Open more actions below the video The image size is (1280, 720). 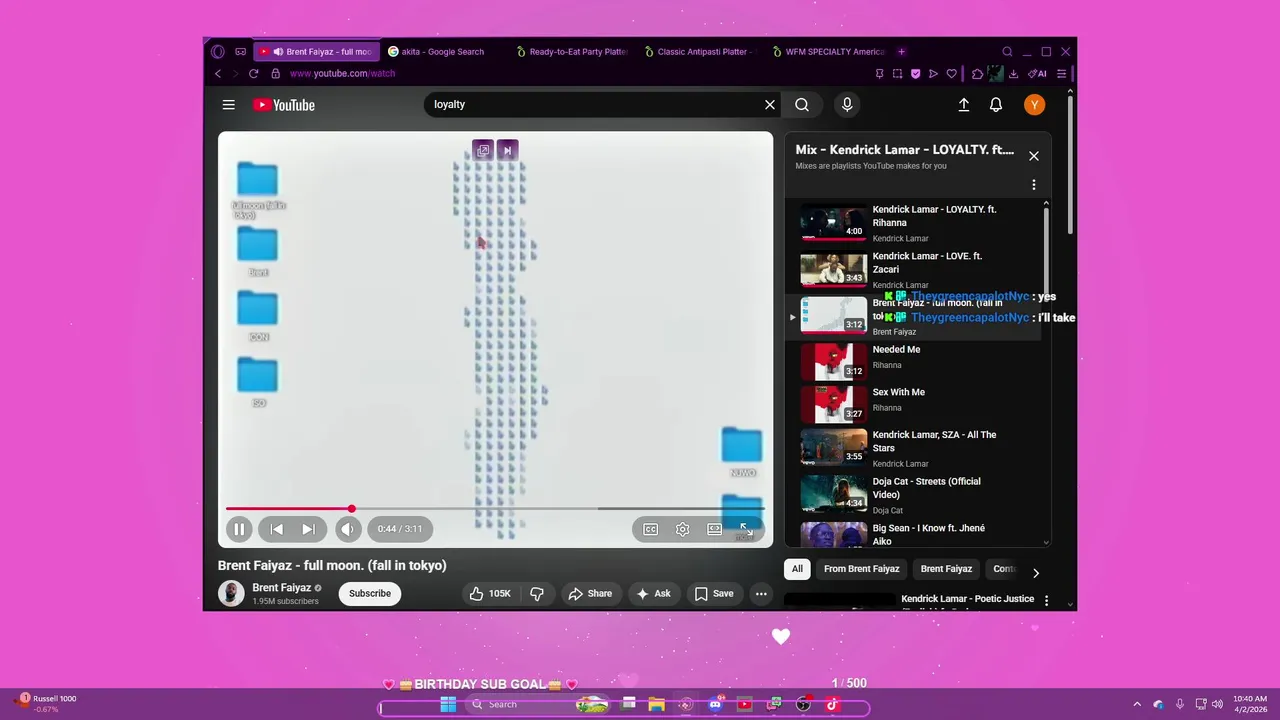click(761, 594)
